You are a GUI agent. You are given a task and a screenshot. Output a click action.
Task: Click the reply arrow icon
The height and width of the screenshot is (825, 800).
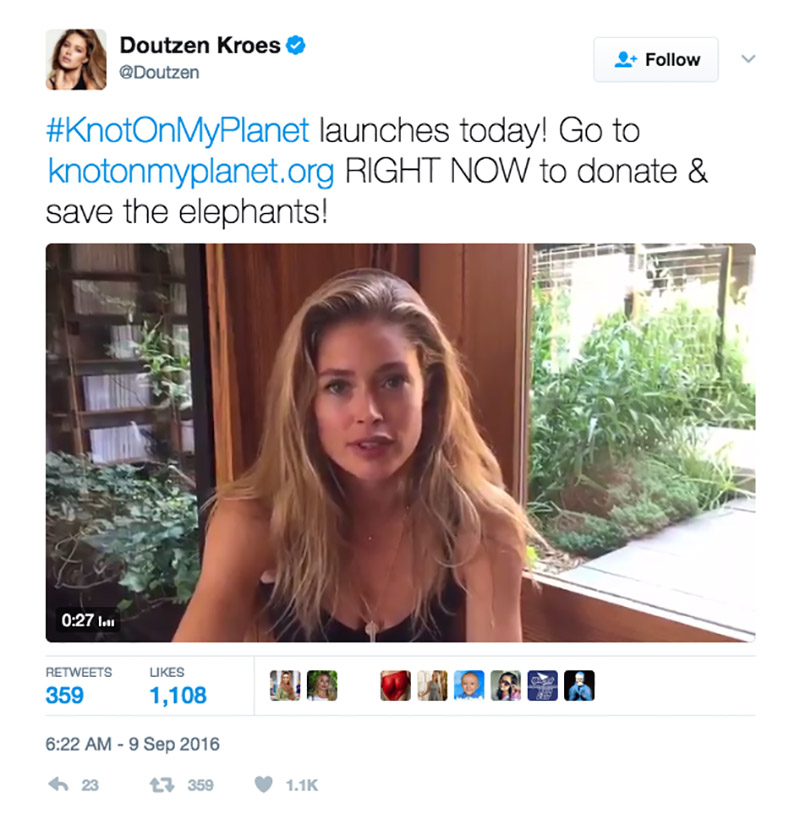tap(58, 784)
